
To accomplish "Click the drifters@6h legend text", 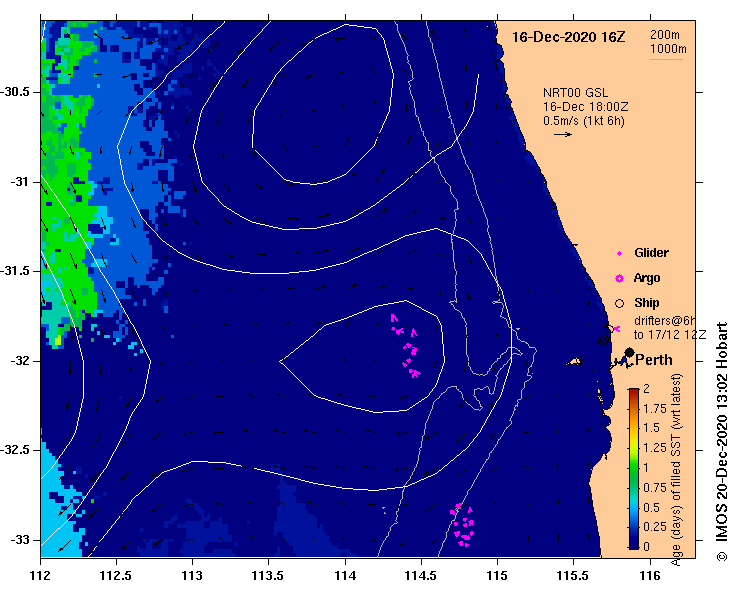I will pos(665,321).
